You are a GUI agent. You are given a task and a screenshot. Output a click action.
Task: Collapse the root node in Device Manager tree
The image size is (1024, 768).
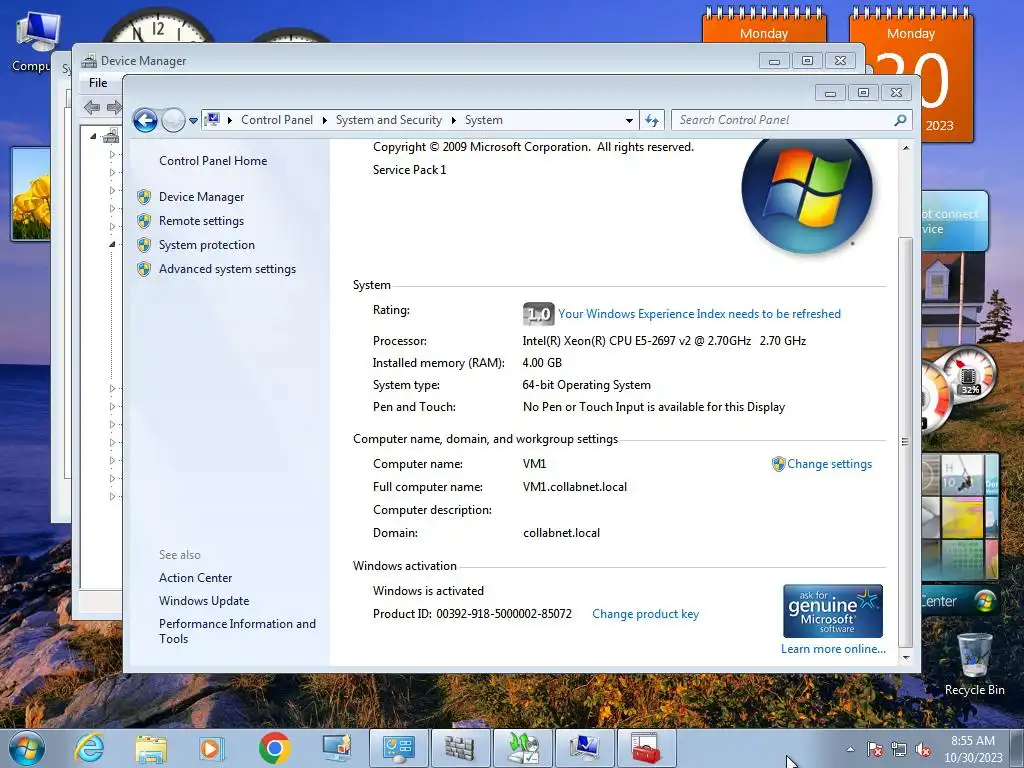pyautogui.click(x=93, y=136)
